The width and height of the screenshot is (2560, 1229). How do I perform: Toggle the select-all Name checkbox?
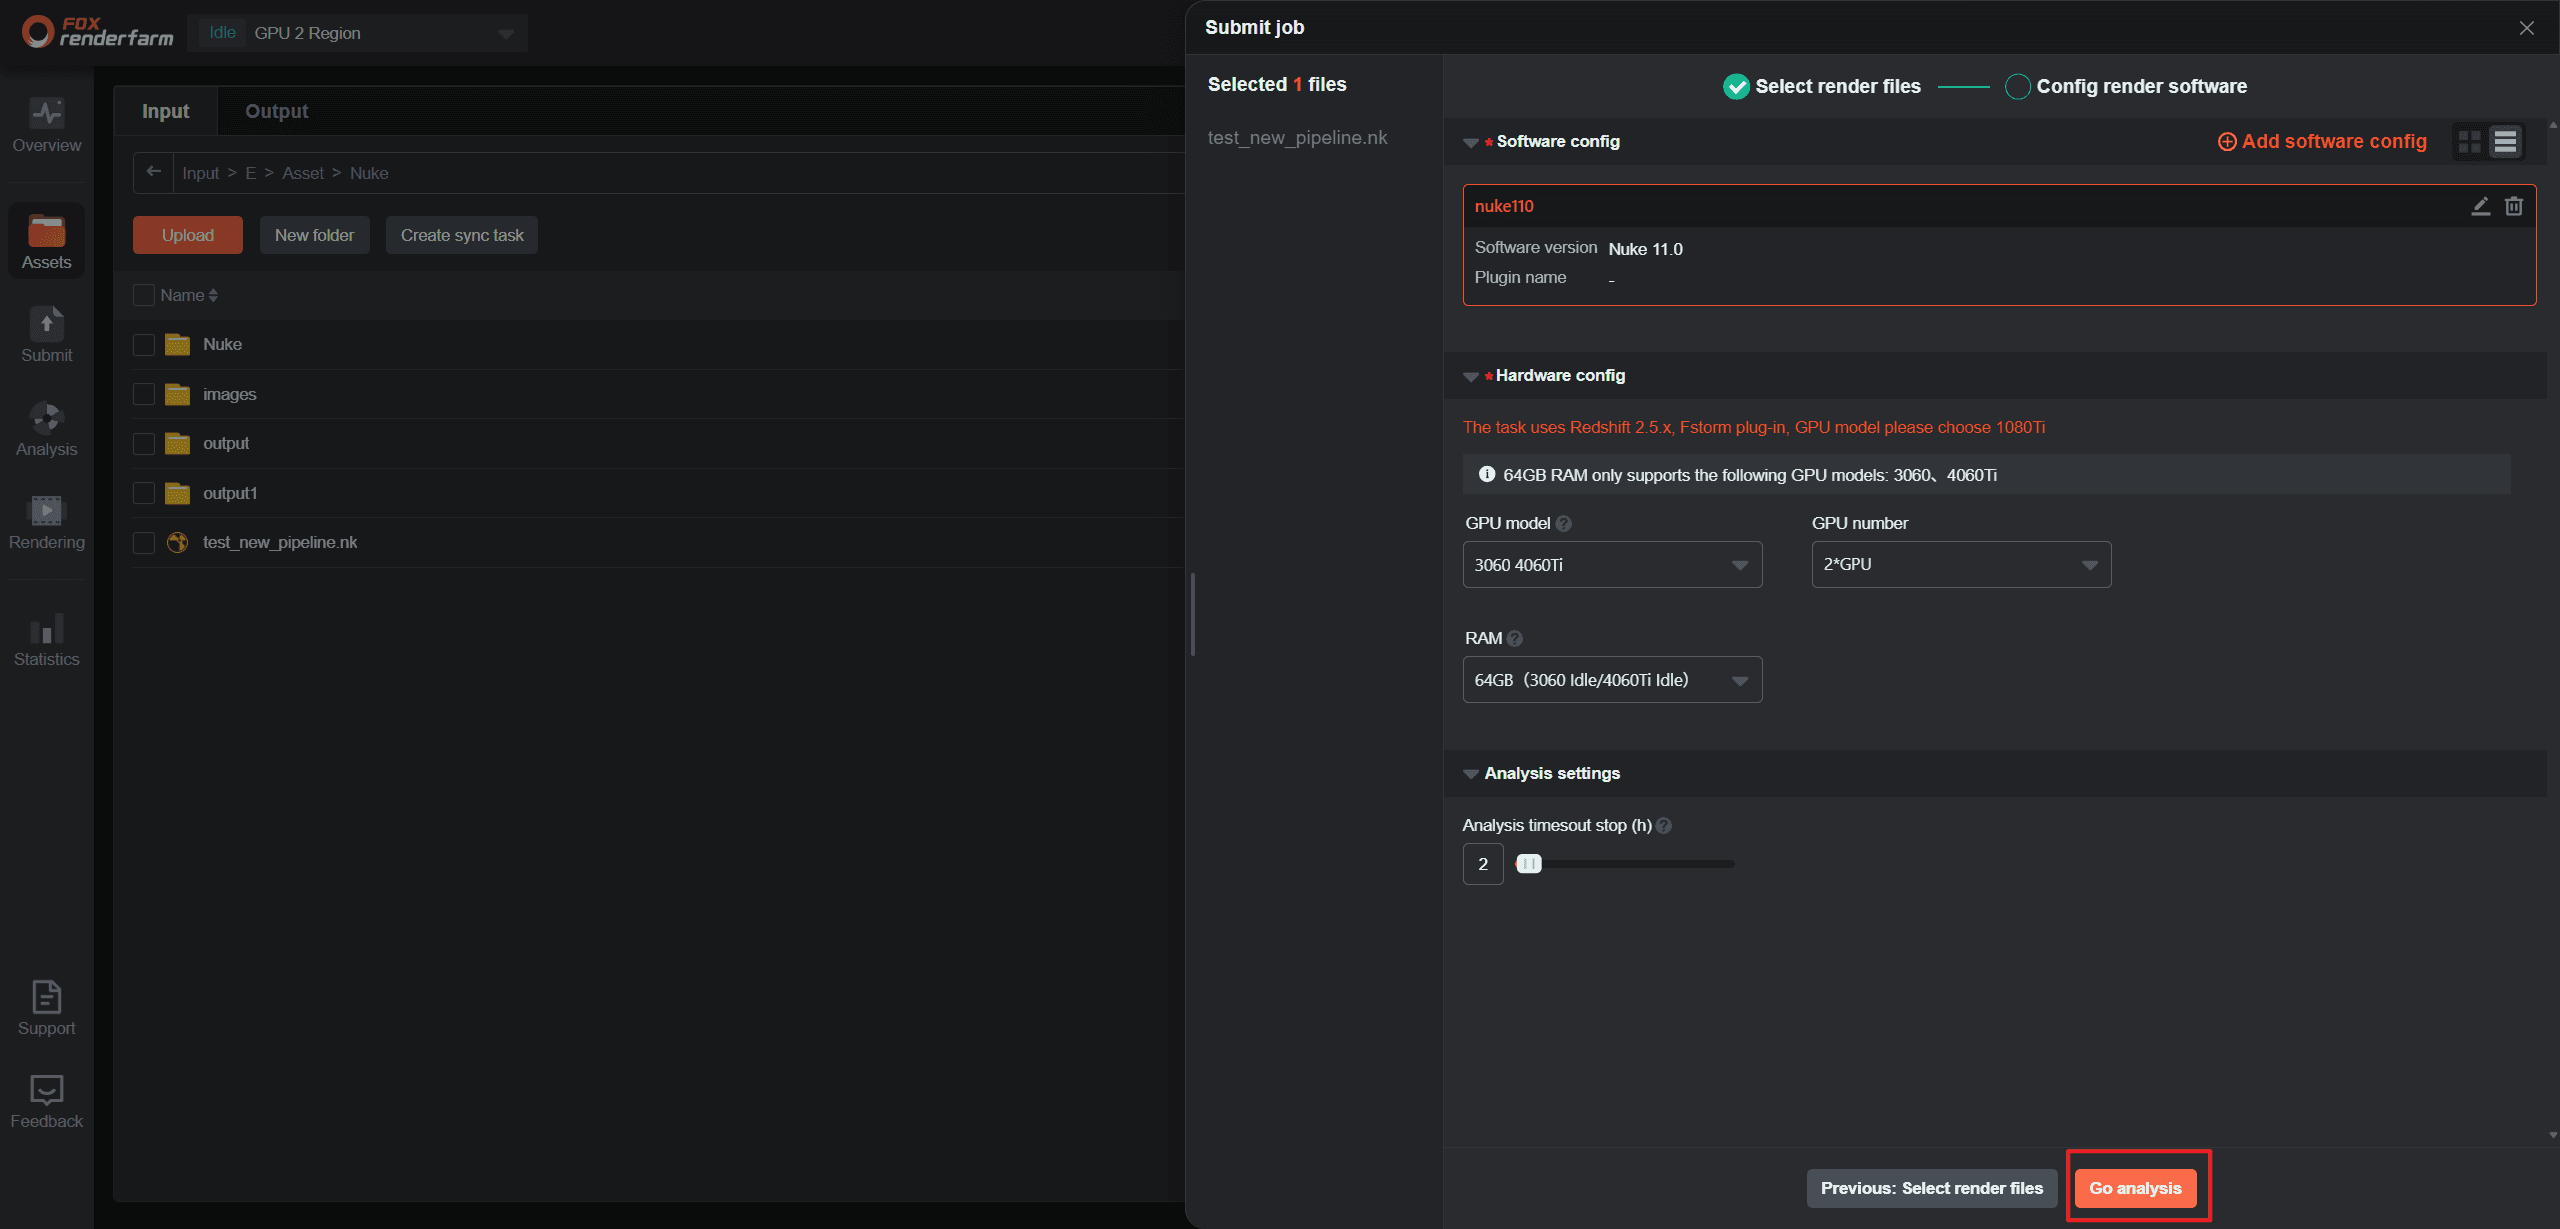coord(144,295)
